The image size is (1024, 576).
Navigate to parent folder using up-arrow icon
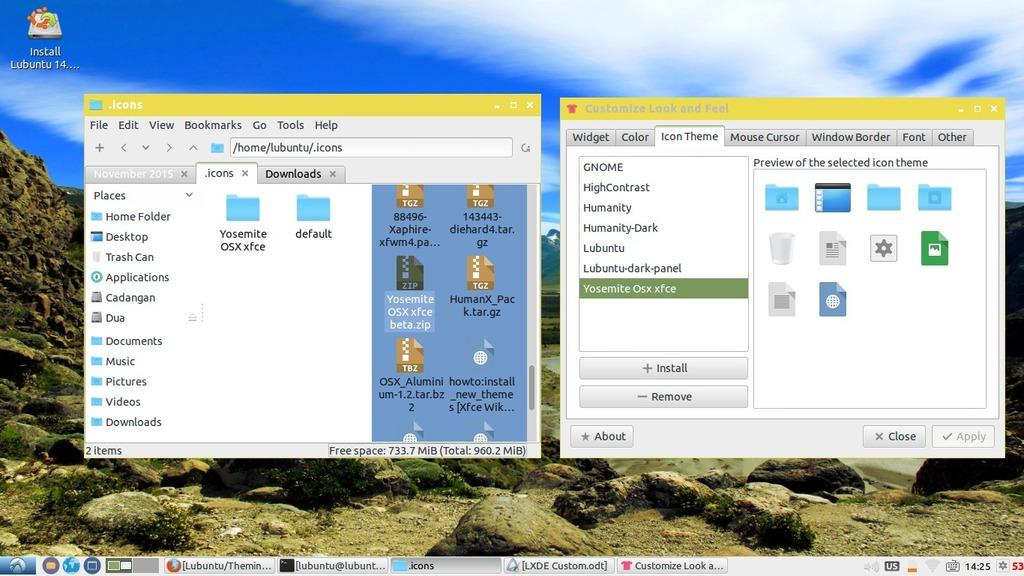click(x=194, y=147)
